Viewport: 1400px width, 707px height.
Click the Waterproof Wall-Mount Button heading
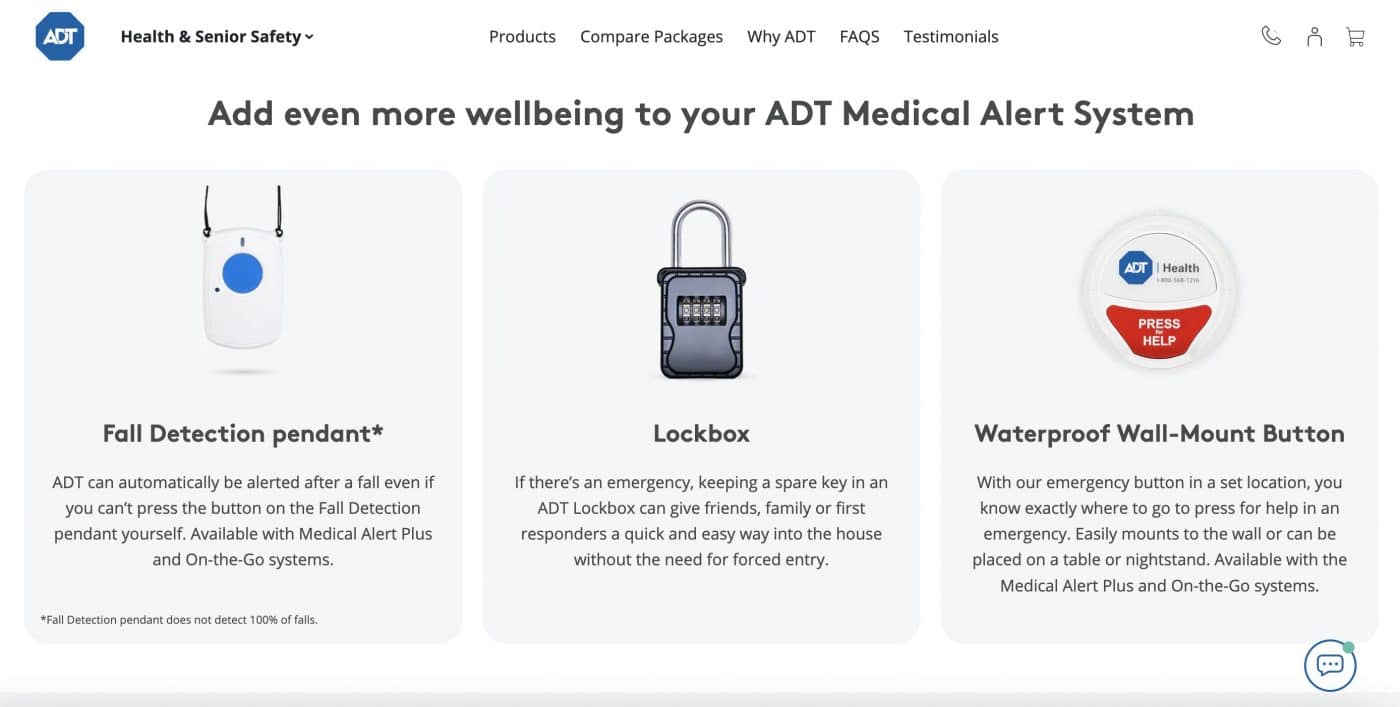(1159, 433)
